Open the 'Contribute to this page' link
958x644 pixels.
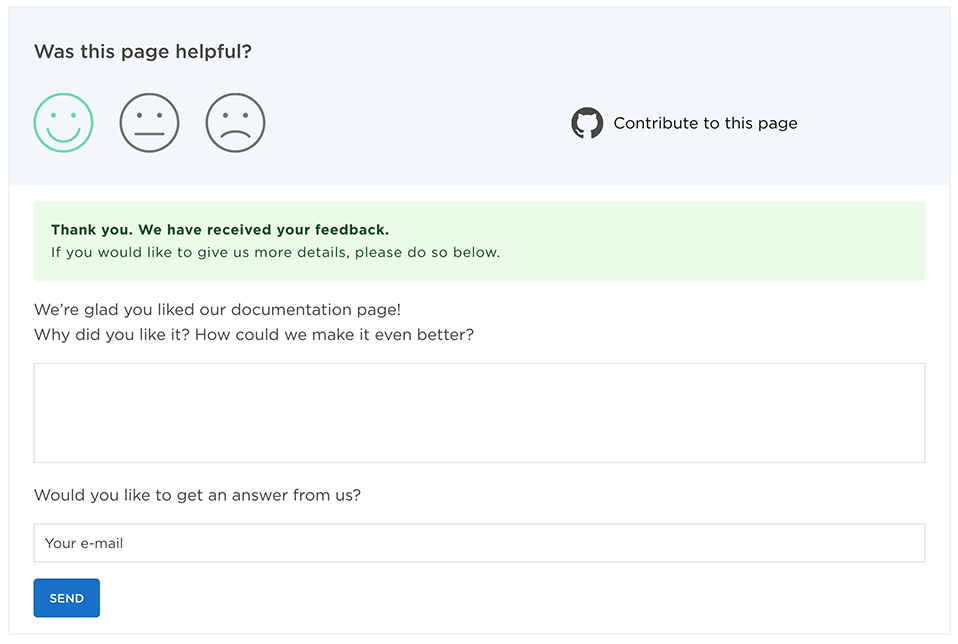(x=706, y=123)
